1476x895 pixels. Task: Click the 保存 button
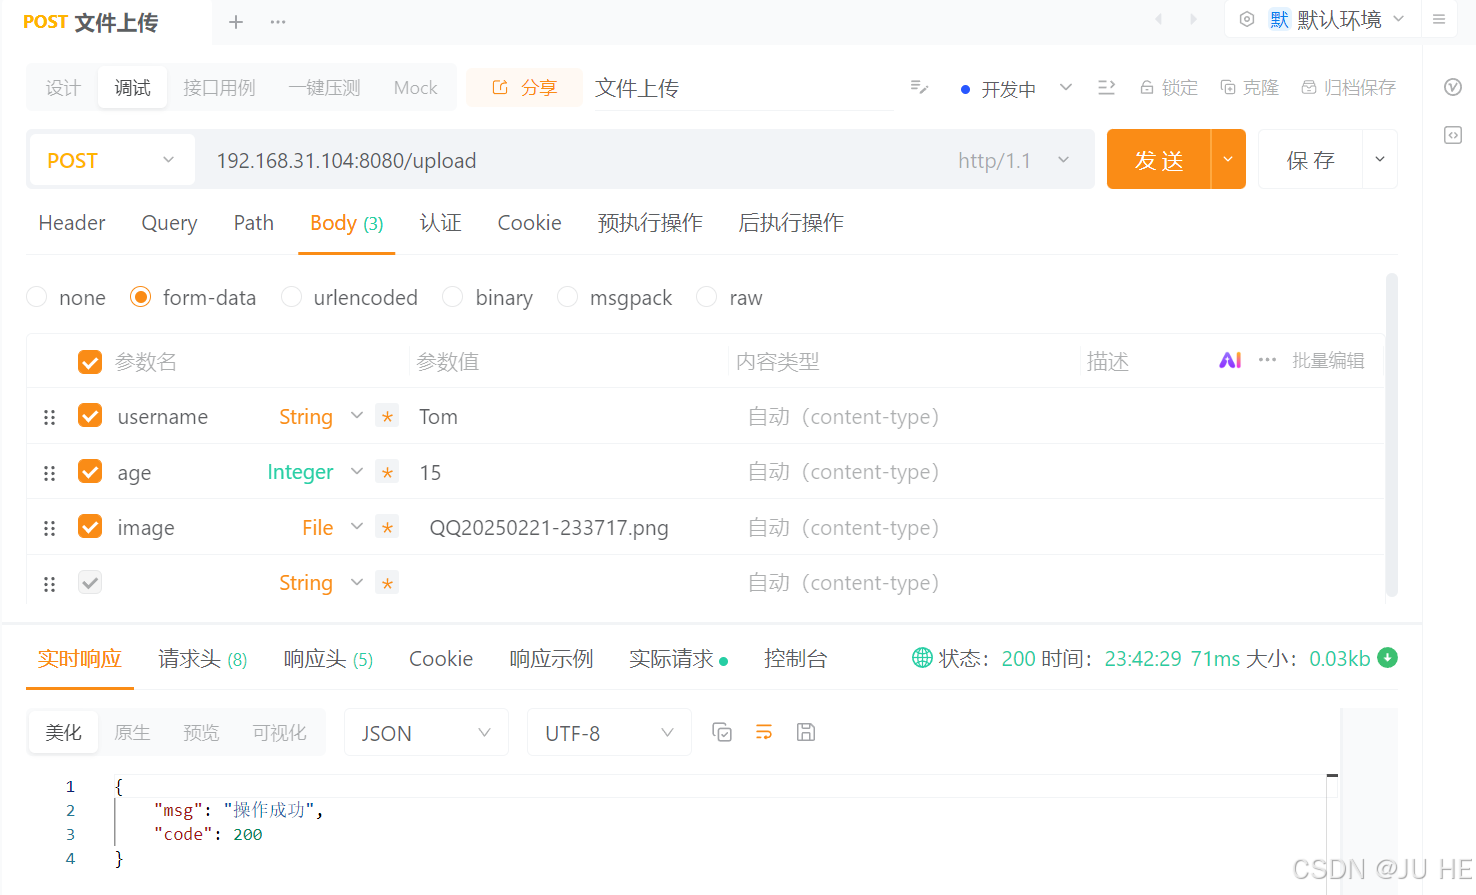coord(1311,159)
